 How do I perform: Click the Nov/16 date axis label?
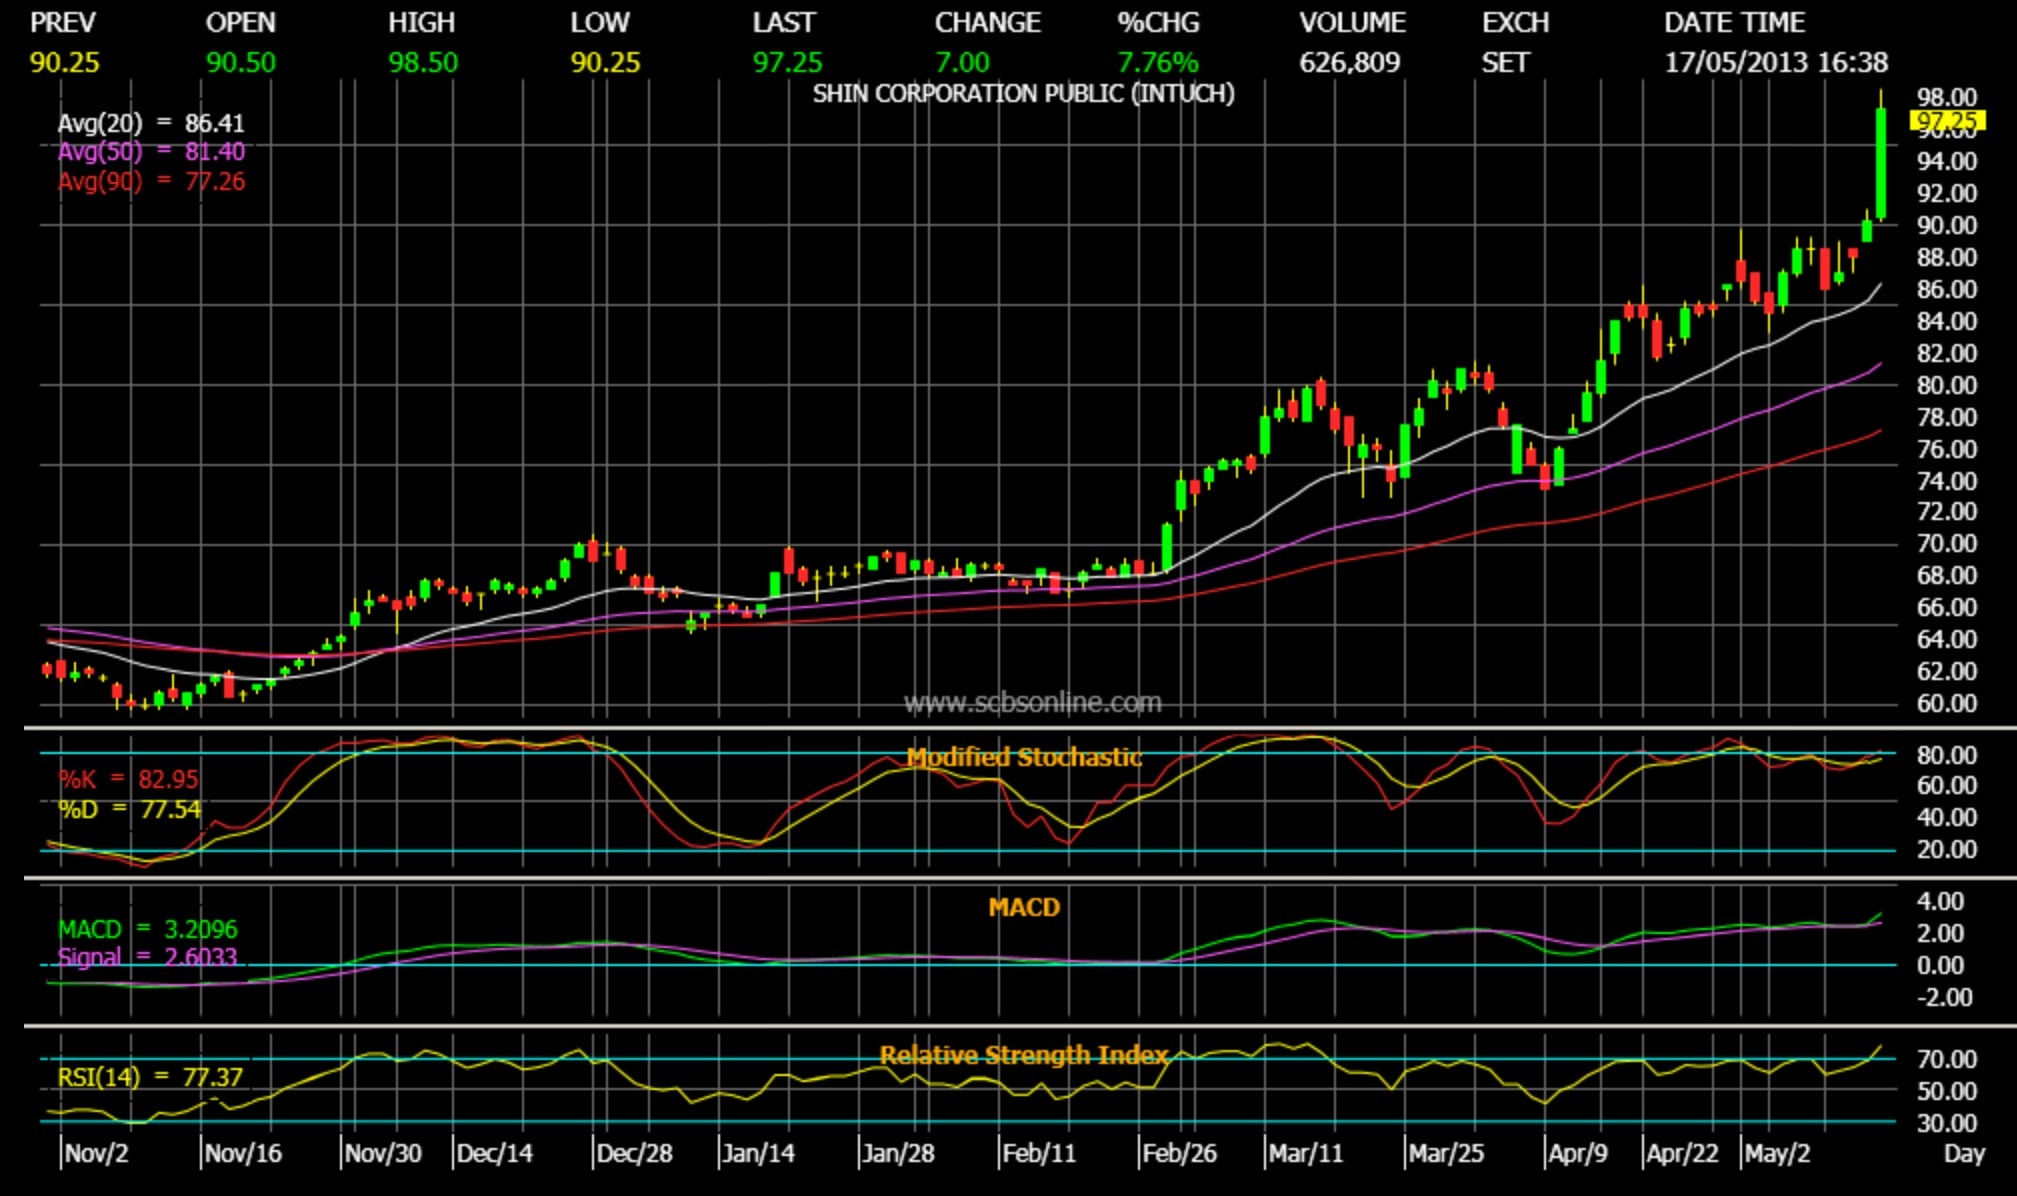(243, 1153)
